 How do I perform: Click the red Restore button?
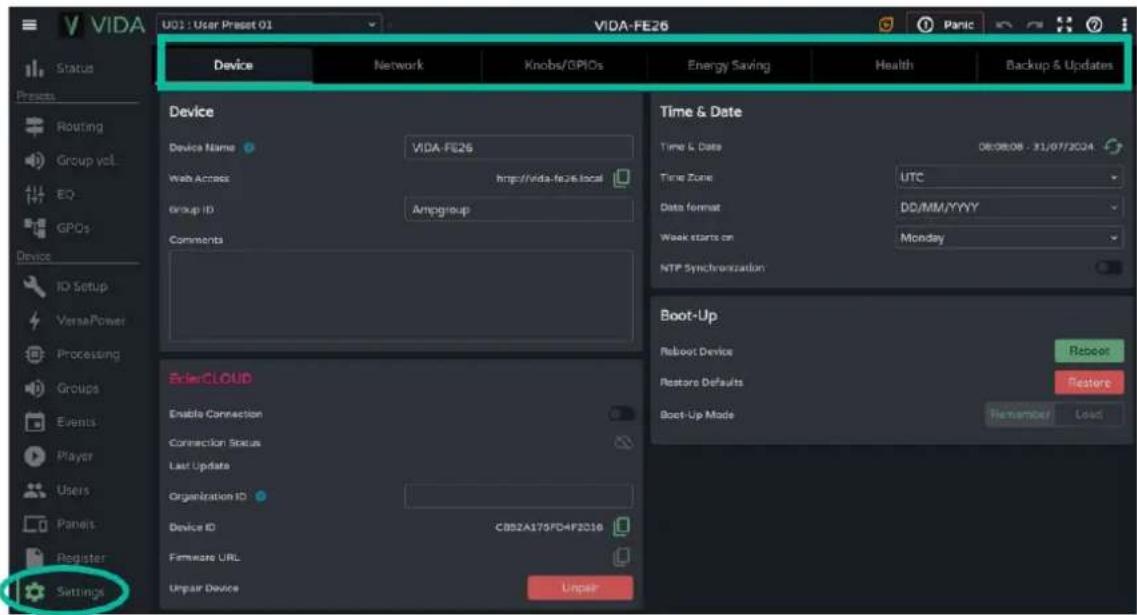pyautogui.click(x=1088, y=382)
